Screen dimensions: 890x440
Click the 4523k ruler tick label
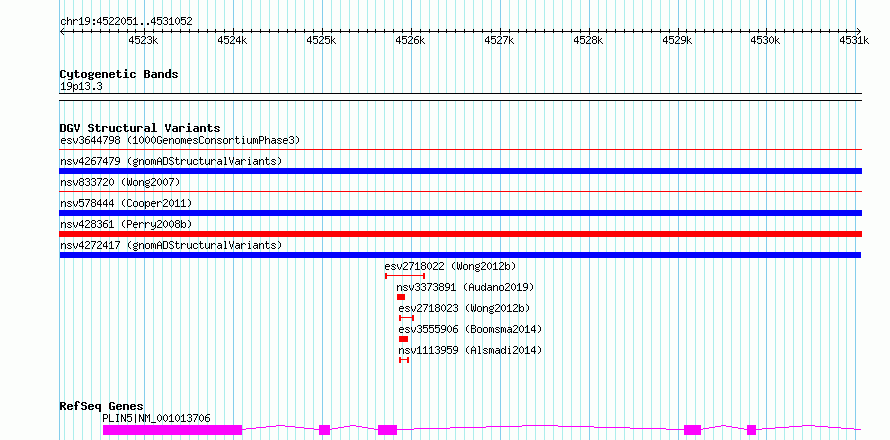[144, 40]
